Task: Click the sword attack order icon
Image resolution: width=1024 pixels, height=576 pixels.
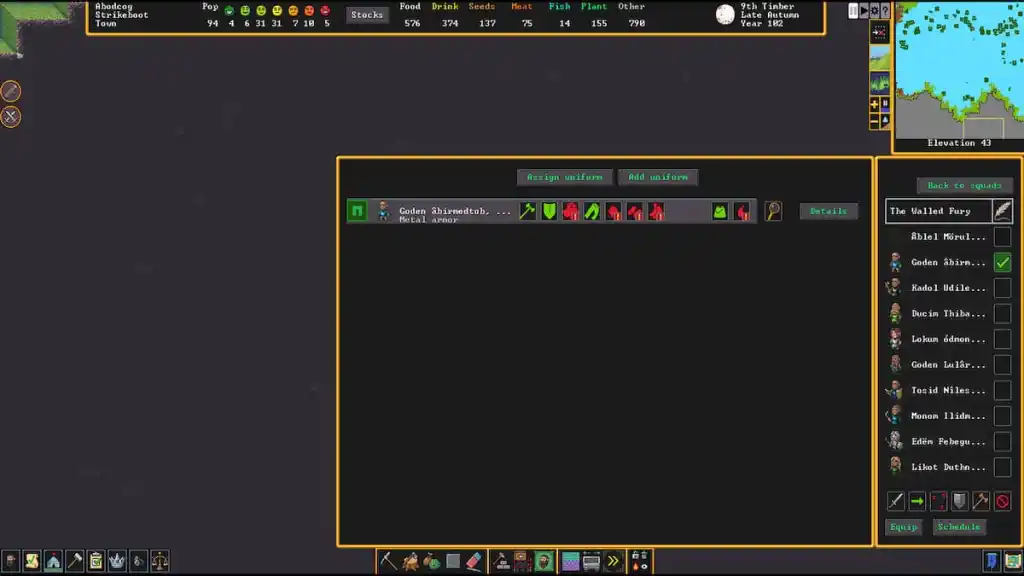Action: (x=895, y=501)
